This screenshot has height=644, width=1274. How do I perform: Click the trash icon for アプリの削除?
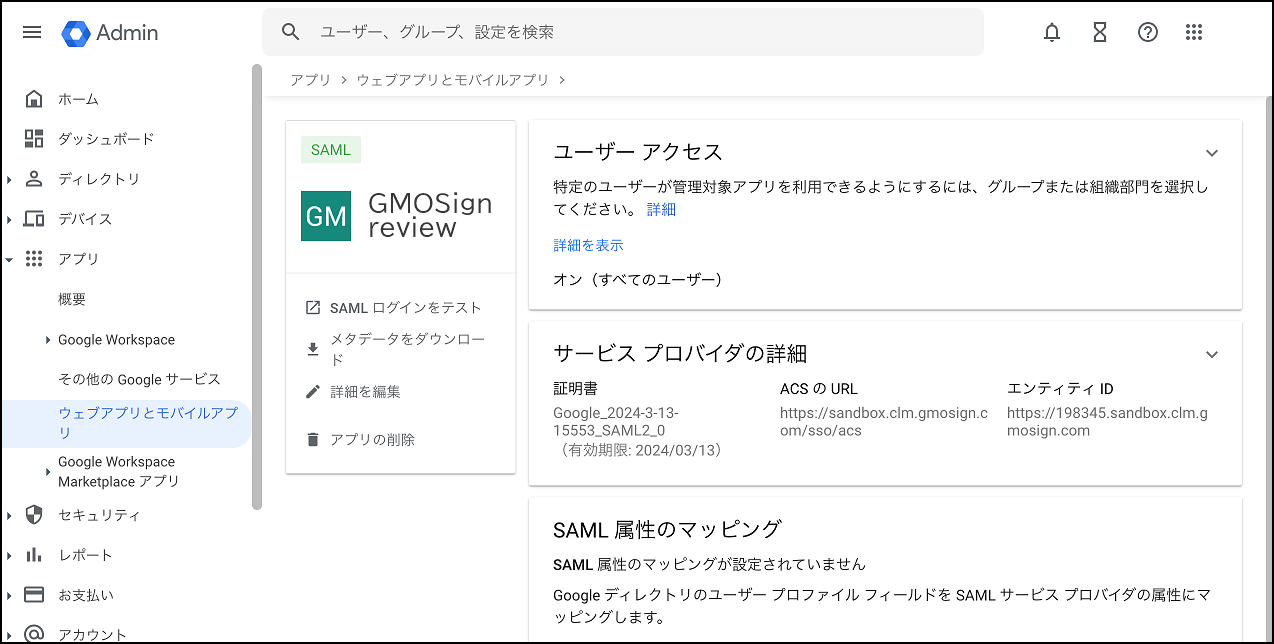coord(313,439)
